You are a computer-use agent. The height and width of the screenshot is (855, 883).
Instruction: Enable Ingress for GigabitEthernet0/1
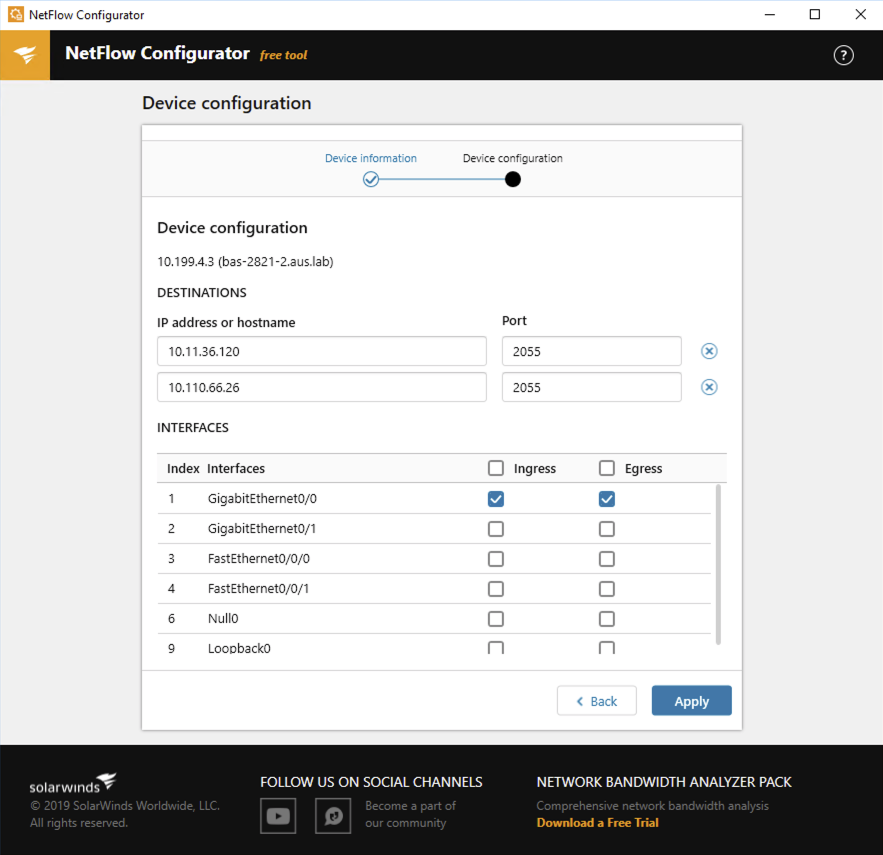click(x=496, y=529)
